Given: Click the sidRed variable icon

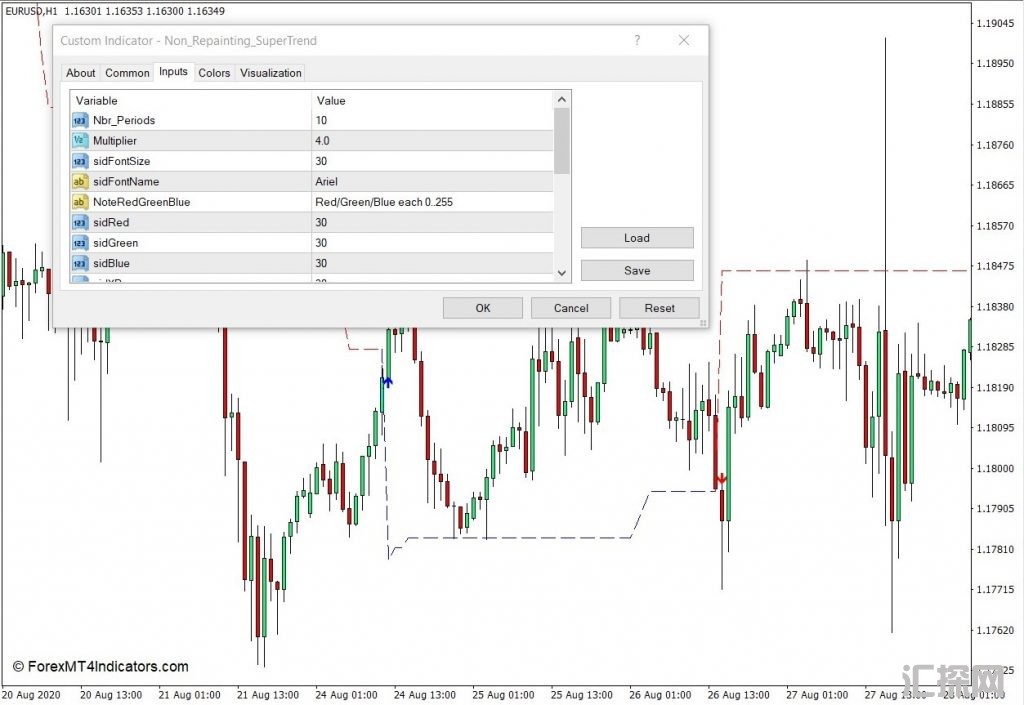Looking at the screenshot, I should click(x=80, y=223).
